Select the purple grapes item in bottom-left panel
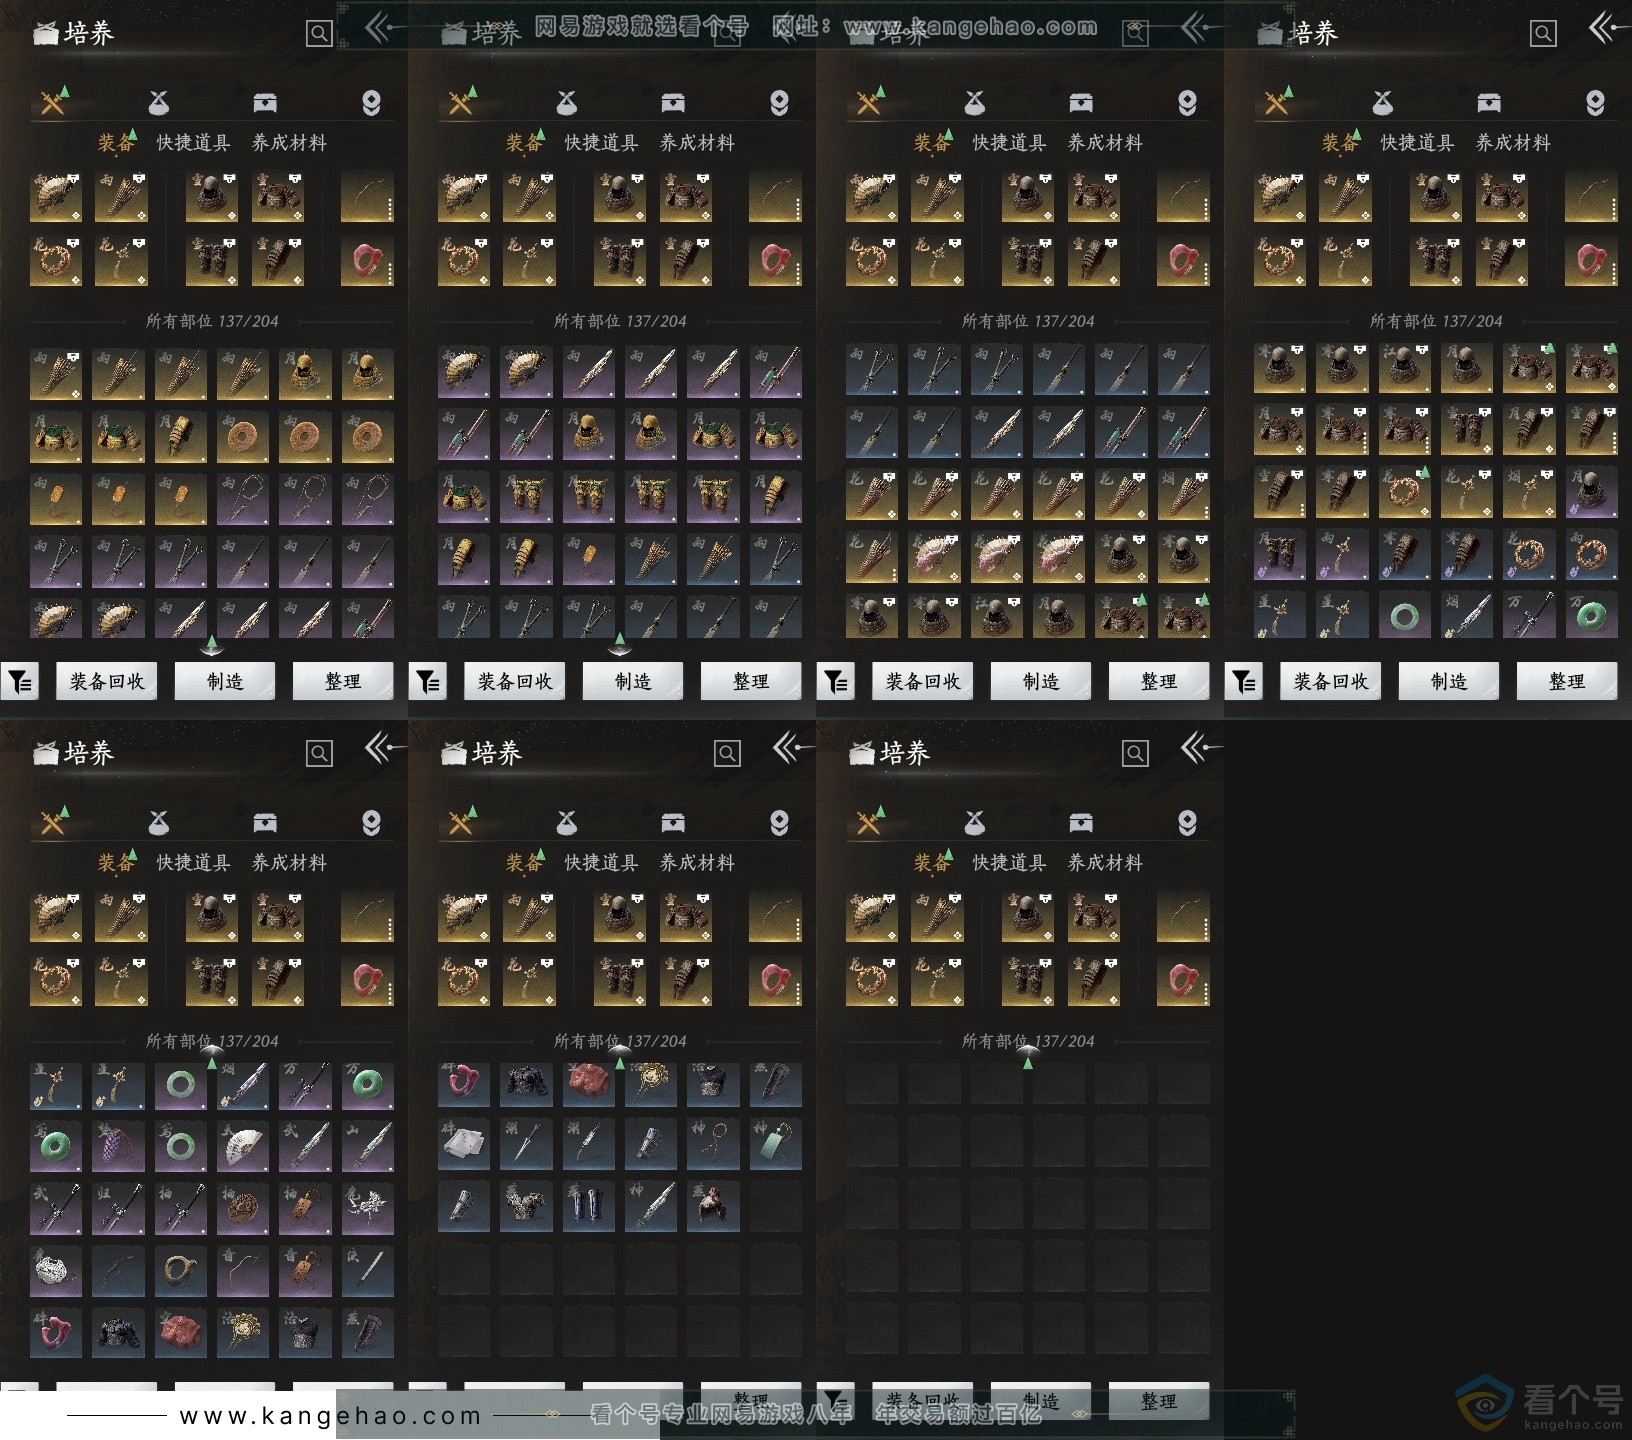 pos(118,1147)
